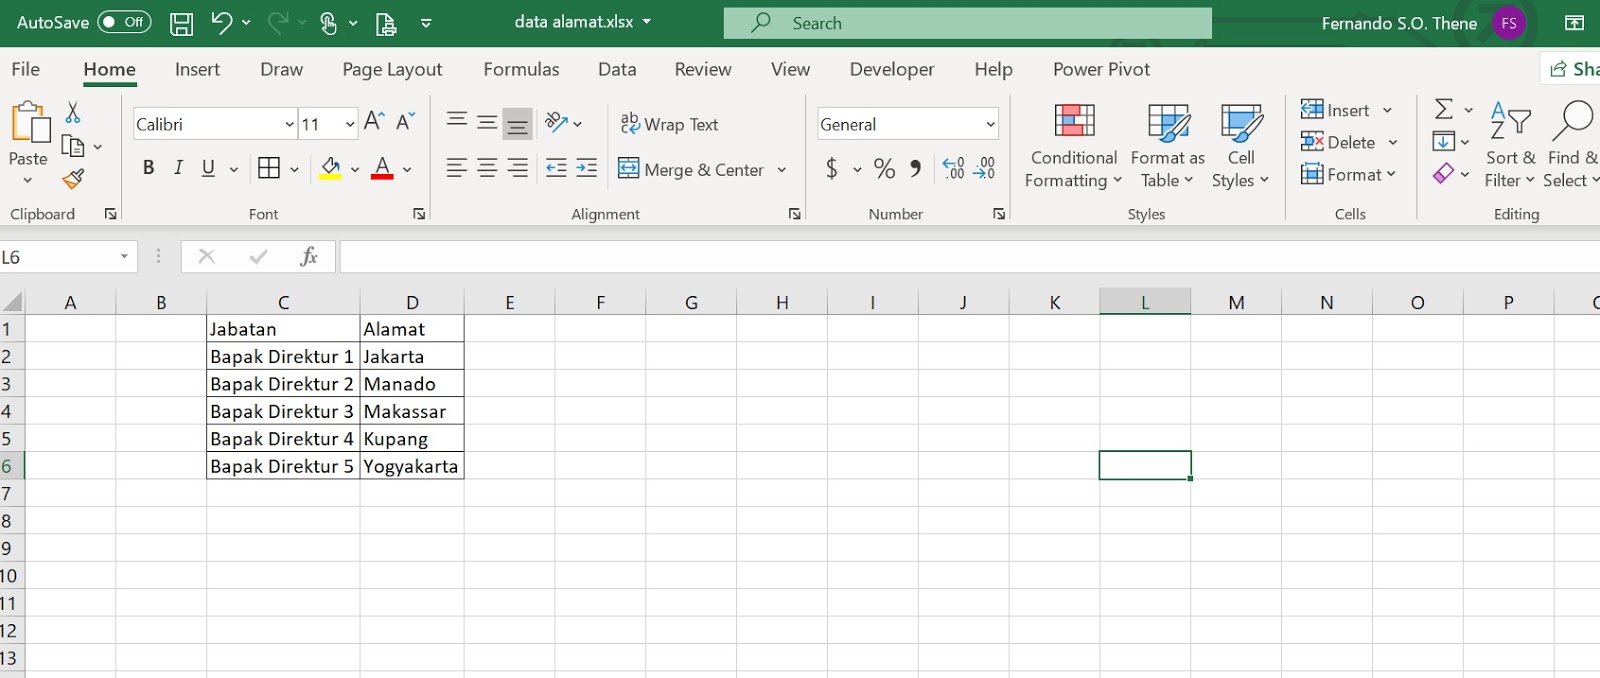This screenshot has width=1600, height=678.
Task: Open the font size 11 dropdown
Action: click(349, 124)
